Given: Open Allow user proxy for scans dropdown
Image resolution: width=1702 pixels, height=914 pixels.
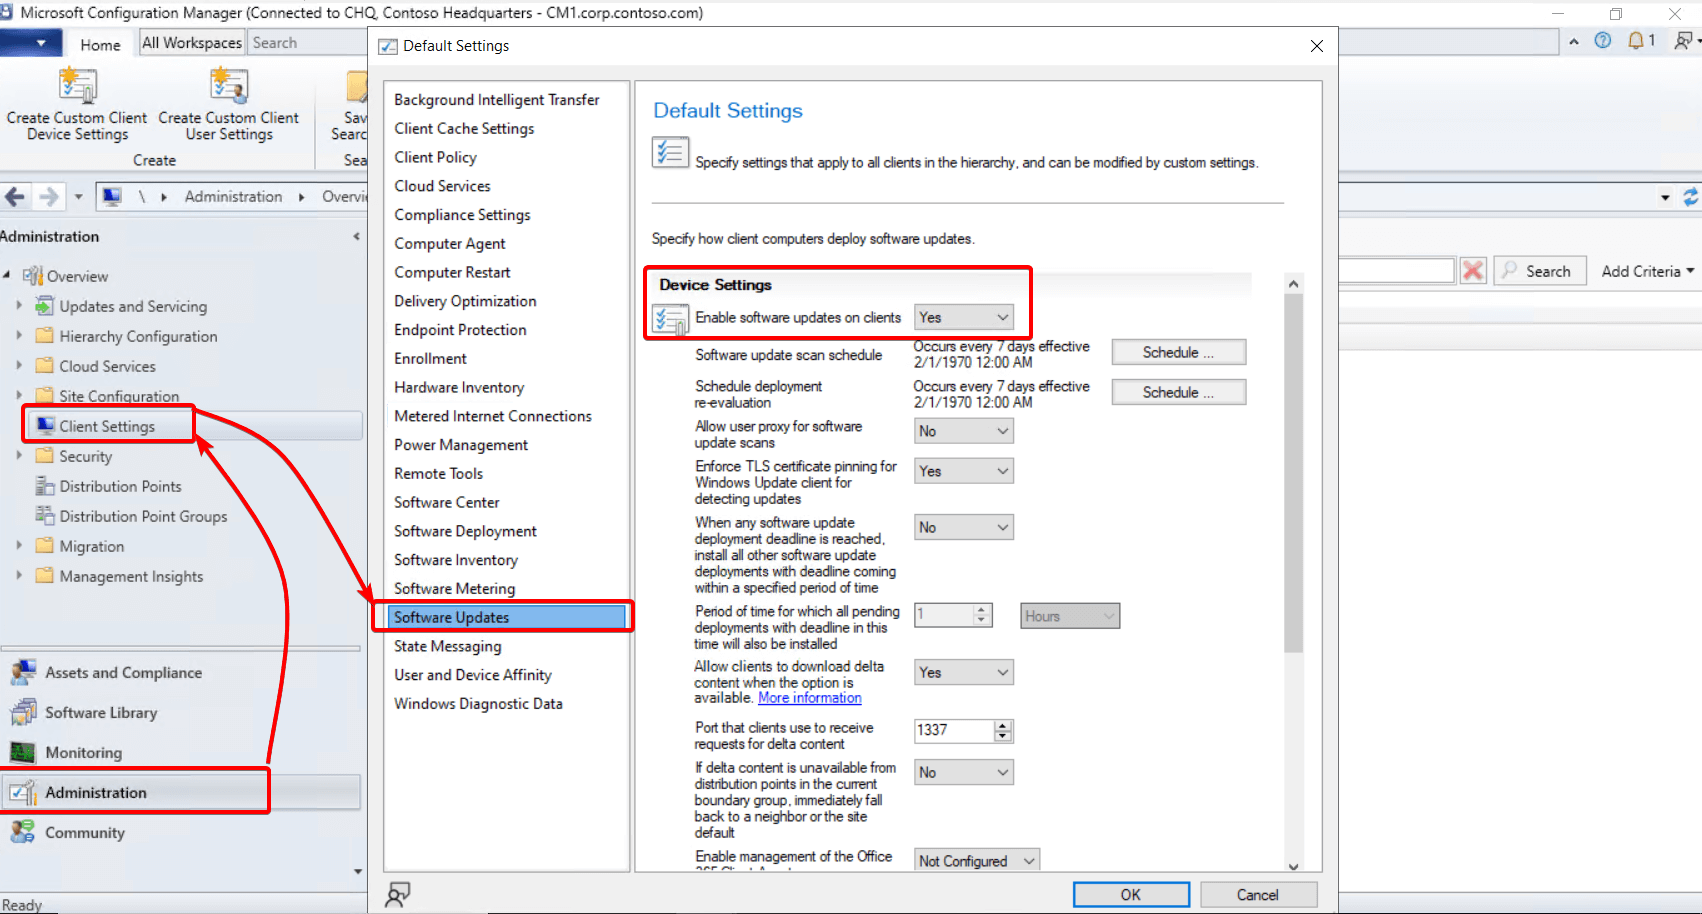Looking at the screenshot, I should (x=964, y=431).
